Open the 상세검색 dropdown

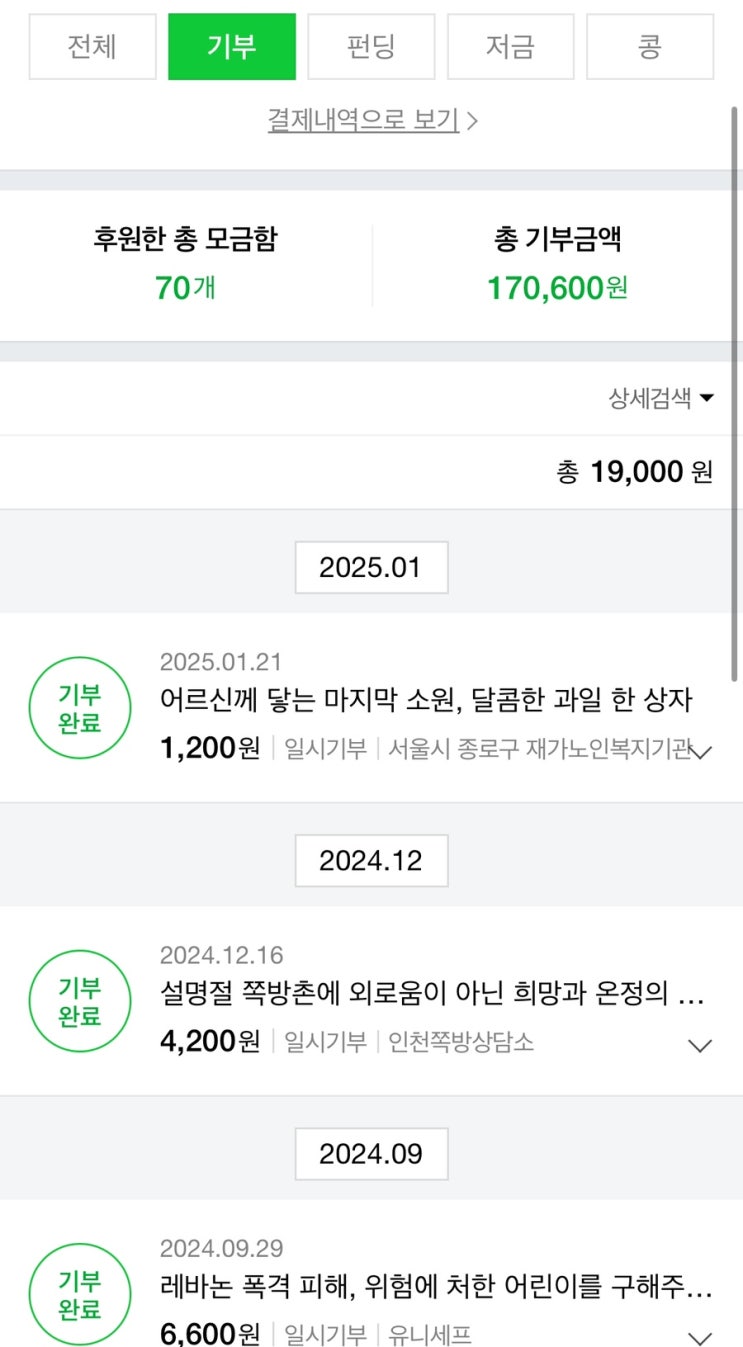661,398
